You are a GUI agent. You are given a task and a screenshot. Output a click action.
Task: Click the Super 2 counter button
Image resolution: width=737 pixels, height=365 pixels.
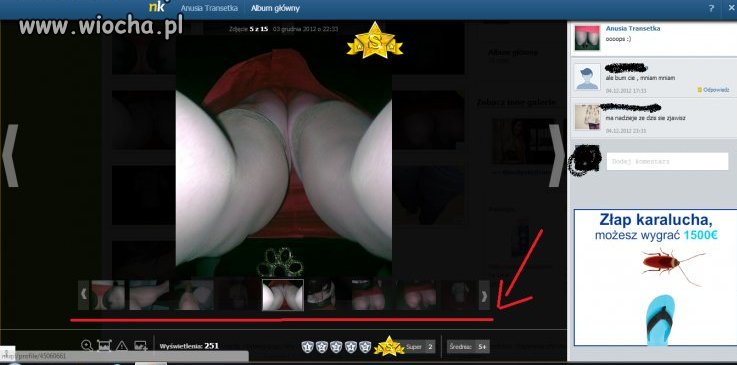tap(420, 347)
